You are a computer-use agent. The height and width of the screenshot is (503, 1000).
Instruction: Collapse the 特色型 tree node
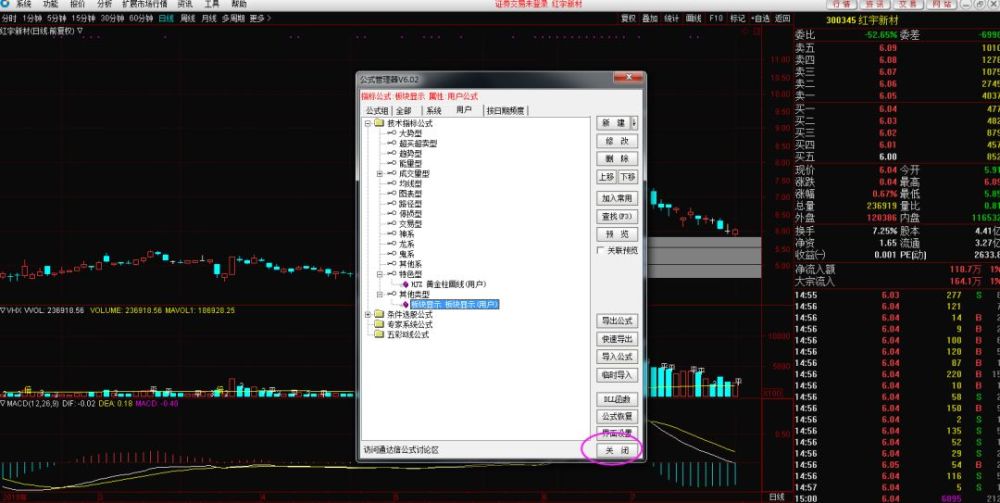point(380,273)
